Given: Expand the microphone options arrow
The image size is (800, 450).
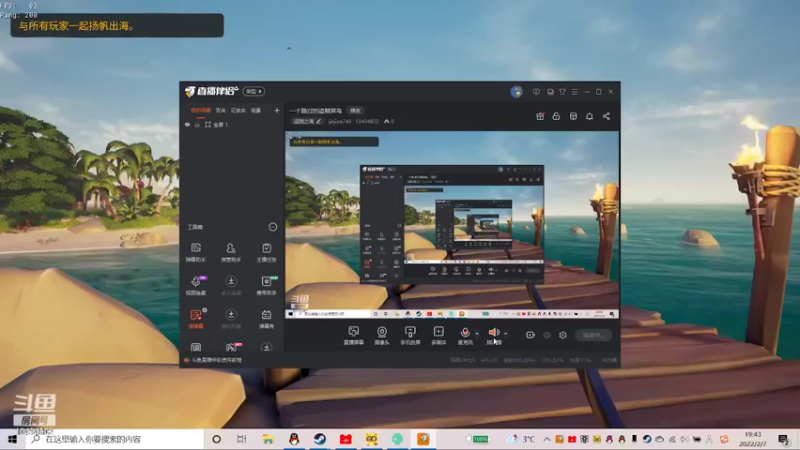Looking at the screenshot, I should click(x=477, y=334).
